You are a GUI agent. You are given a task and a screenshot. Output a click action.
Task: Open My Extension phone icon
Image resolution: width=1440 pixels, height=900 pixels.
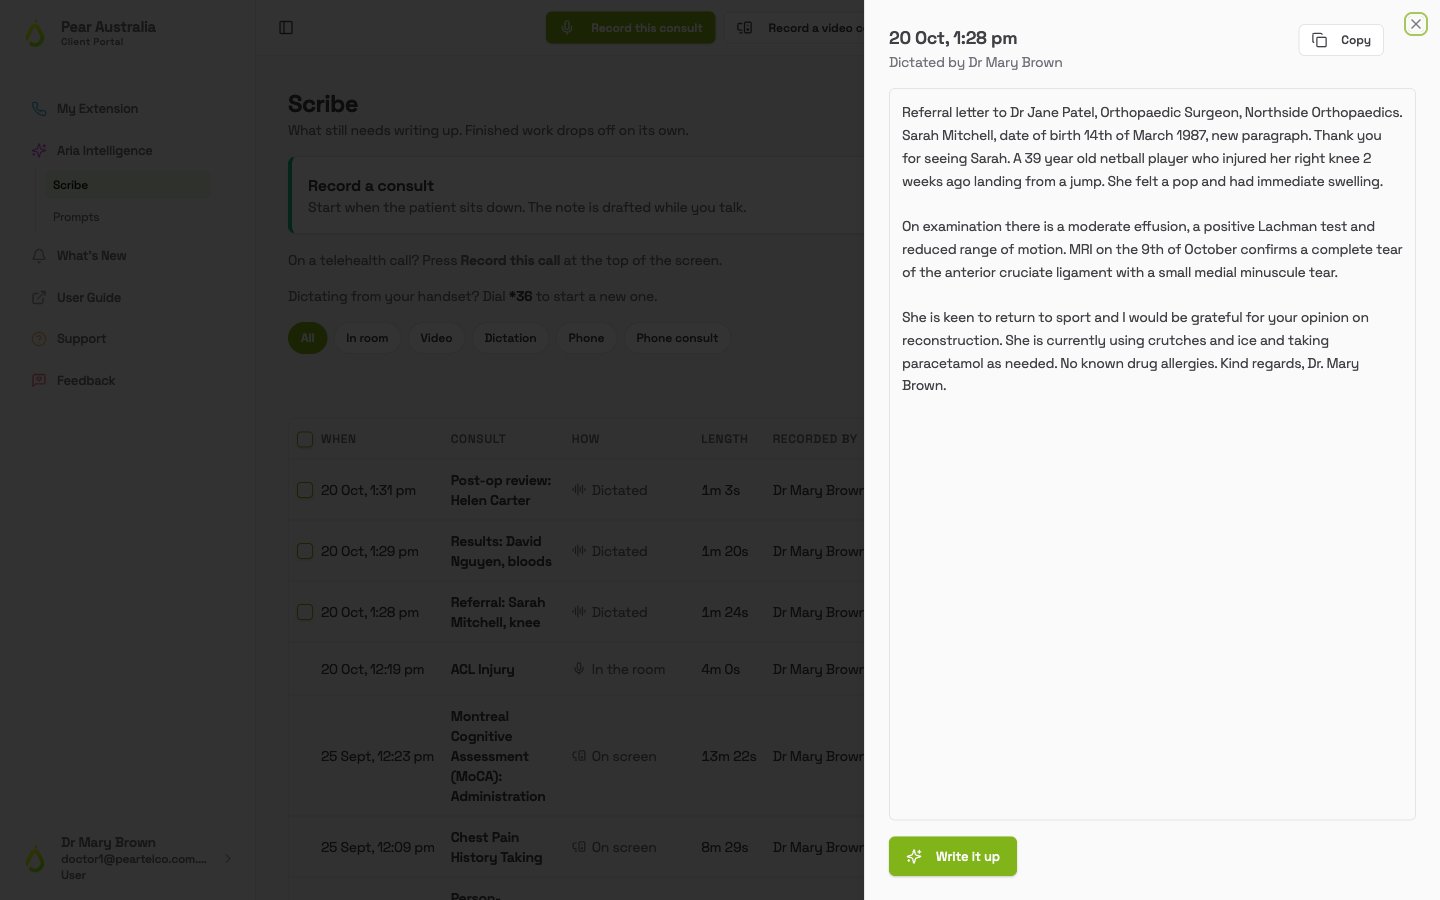[x=39, y=109]
